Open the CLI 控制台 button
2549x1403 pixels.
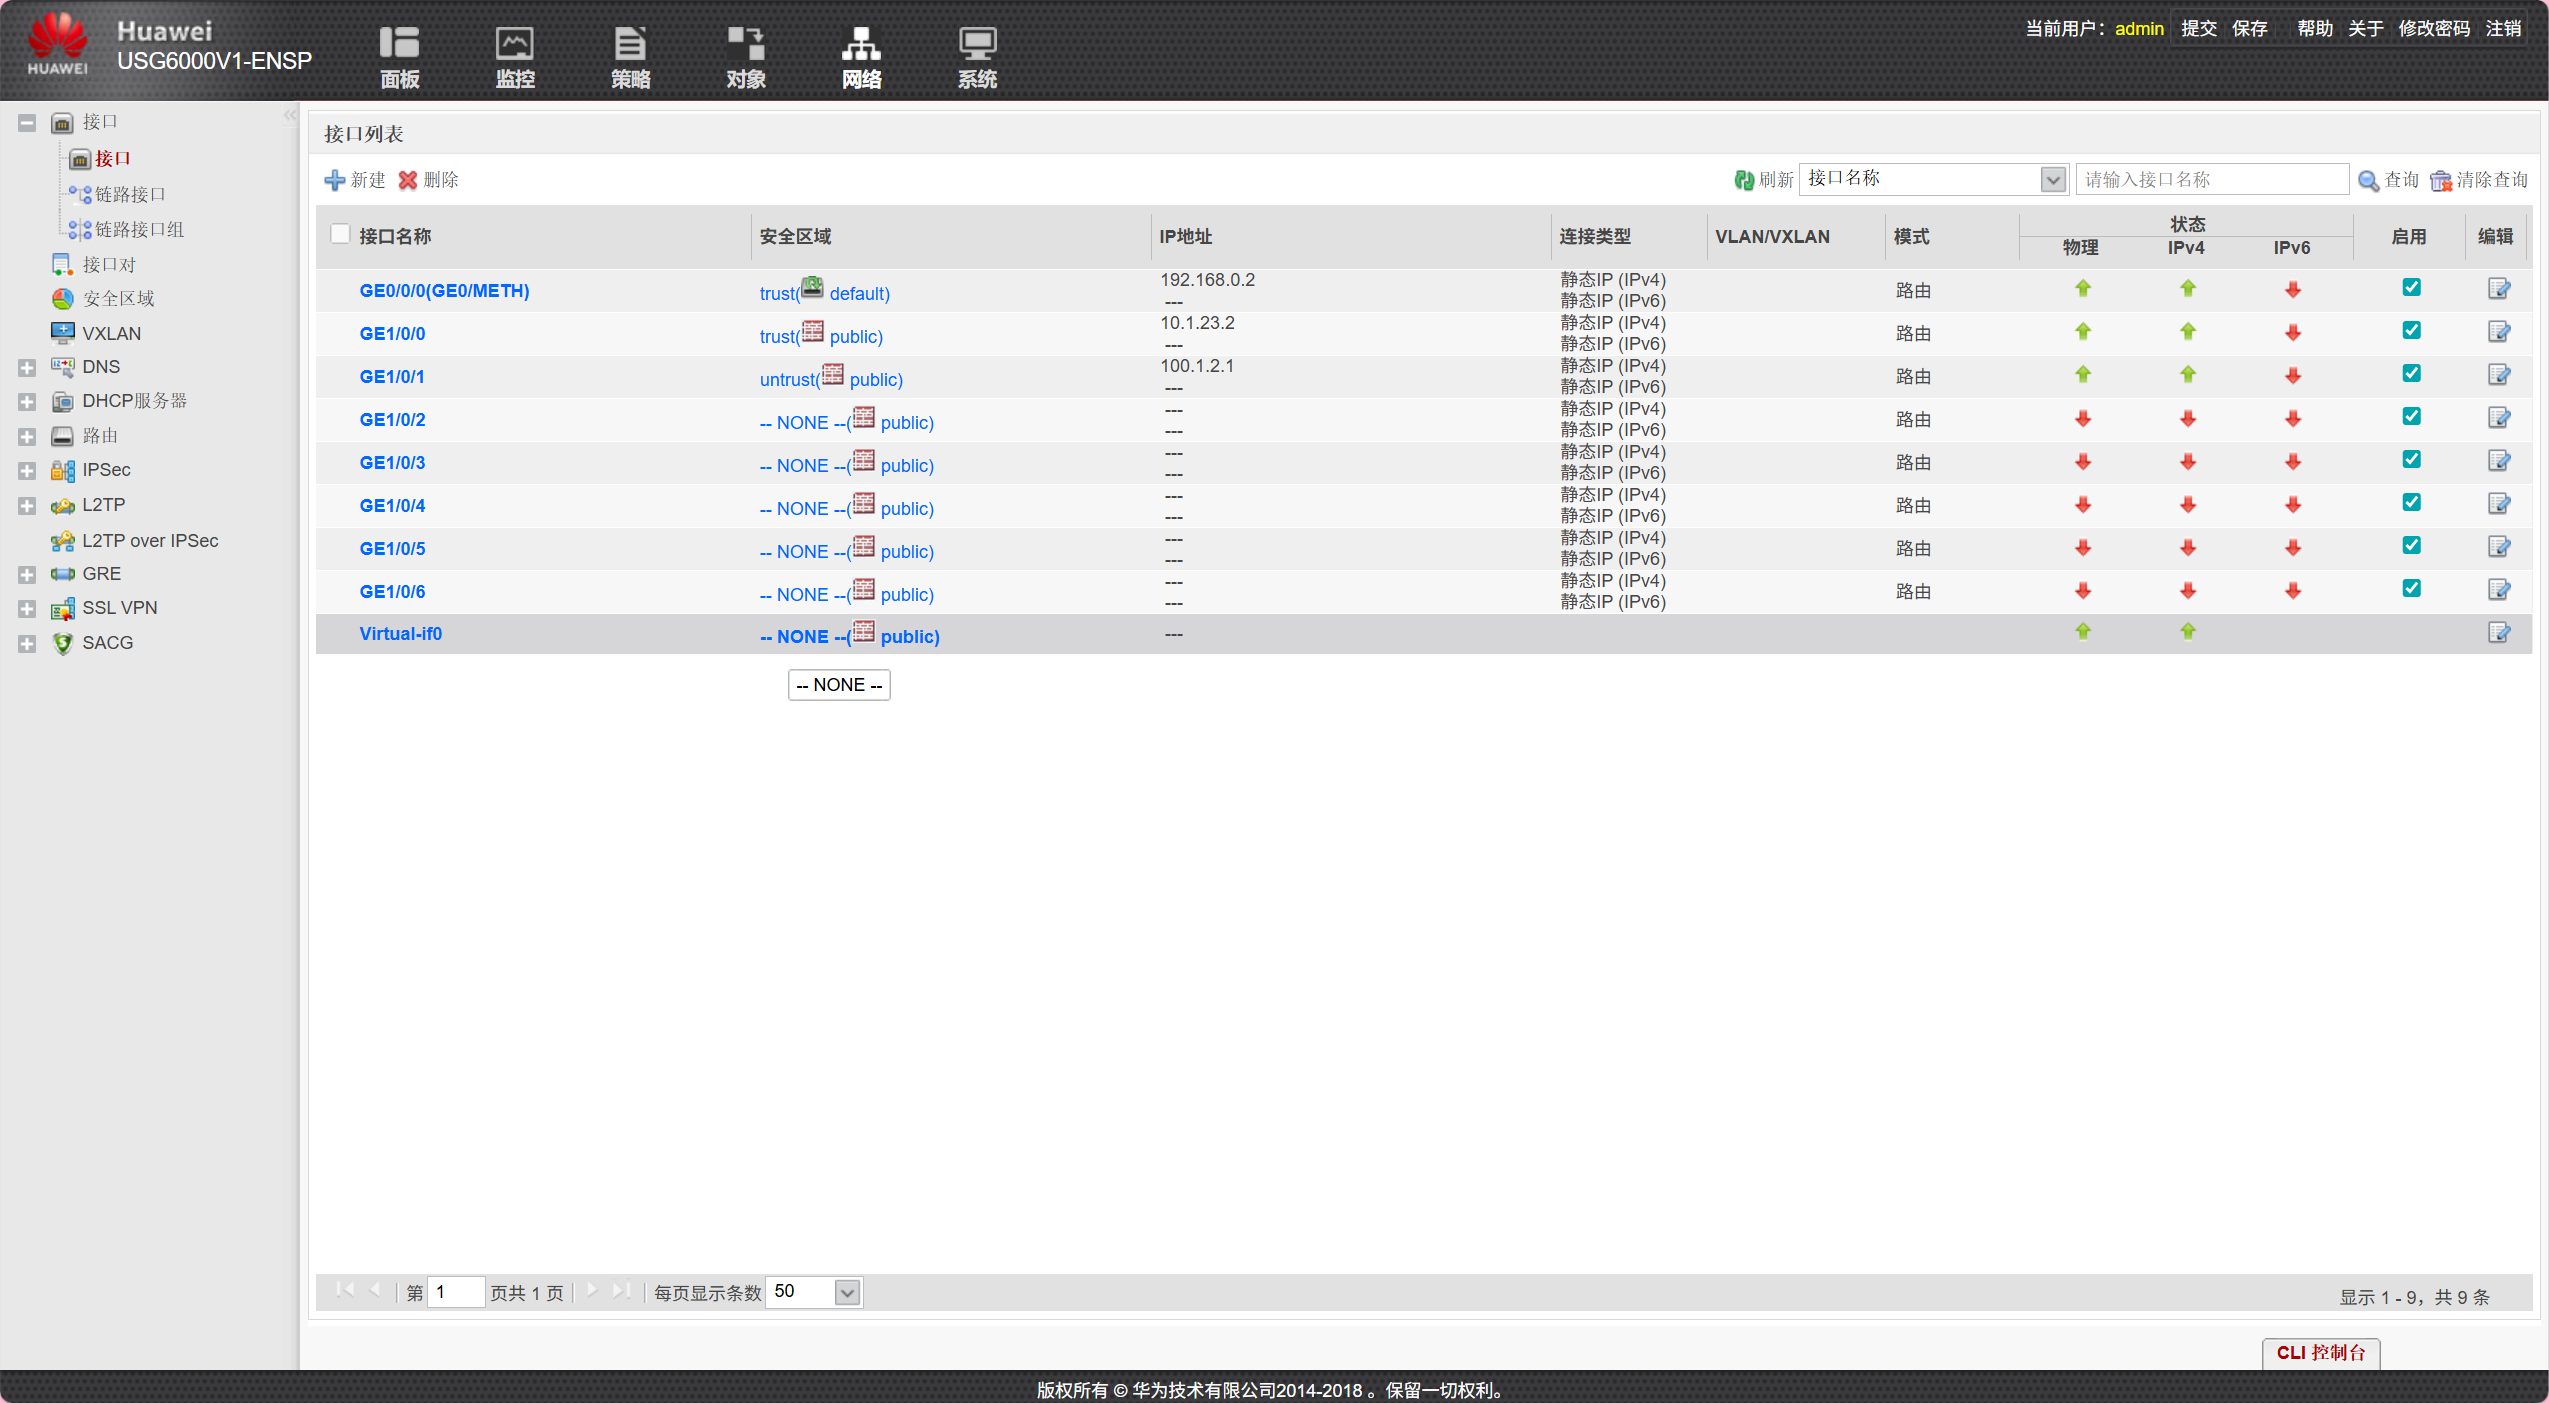click(x=2320, y=1352)
